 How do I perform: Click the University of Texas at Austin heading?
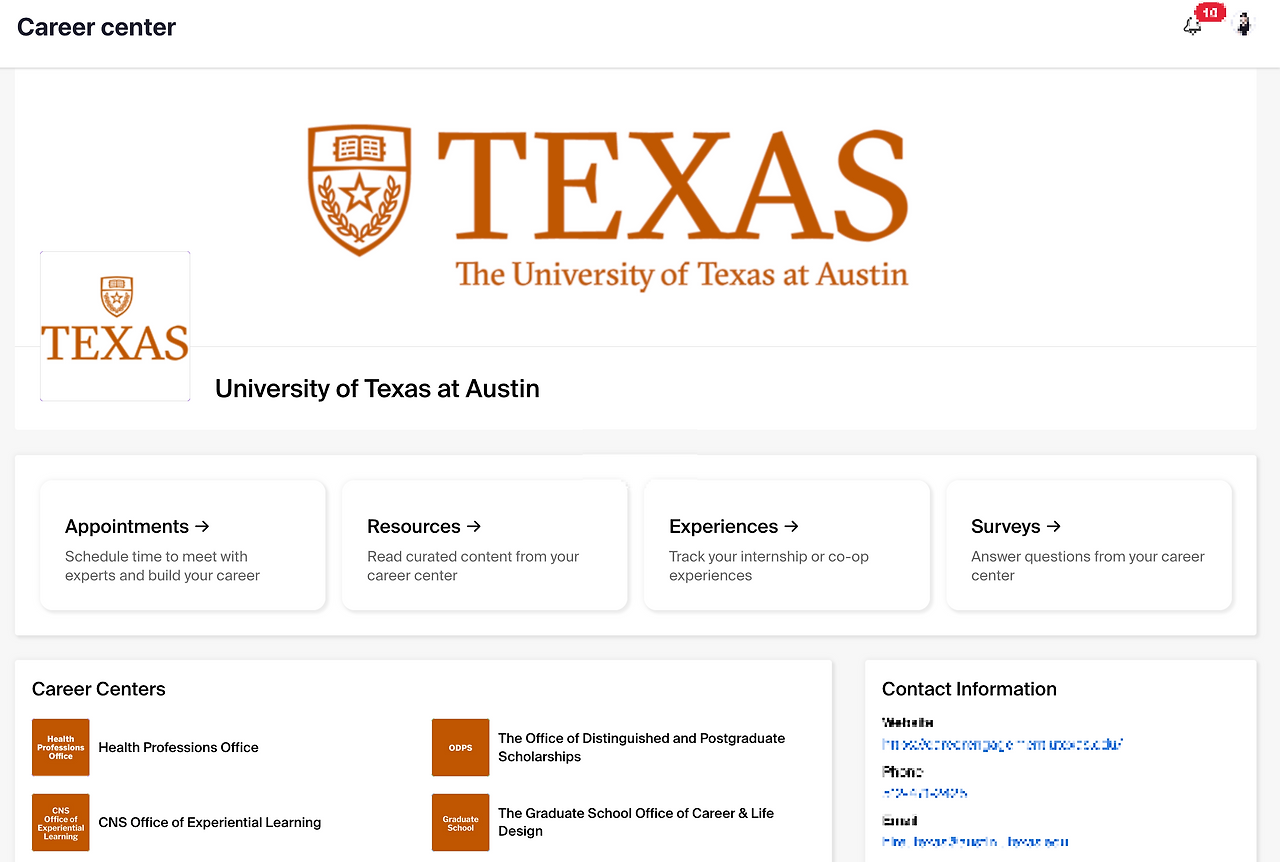377,388
